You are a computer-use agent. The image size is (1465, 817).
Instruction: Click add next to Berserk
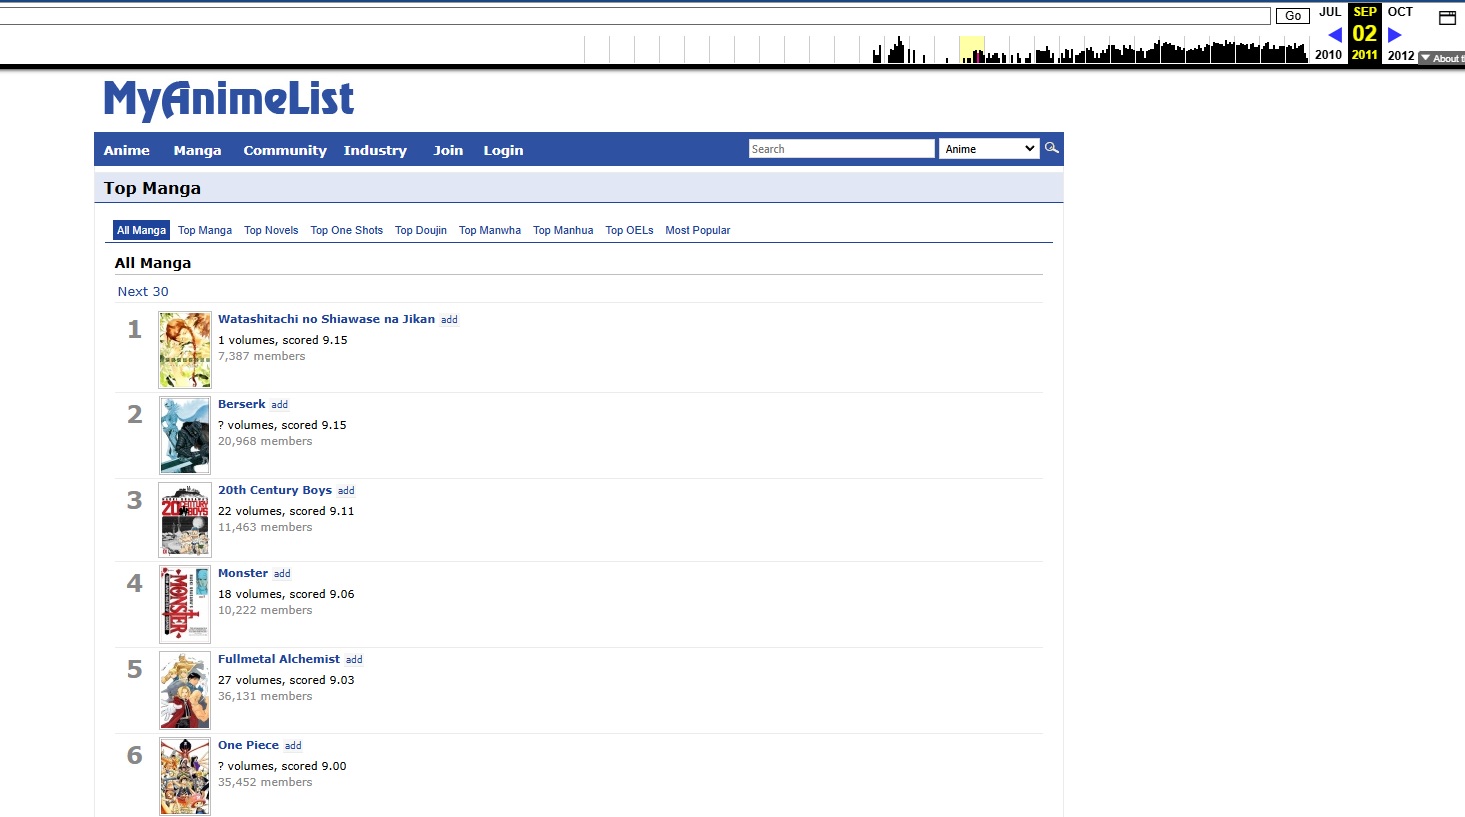[x=279, y=405]
